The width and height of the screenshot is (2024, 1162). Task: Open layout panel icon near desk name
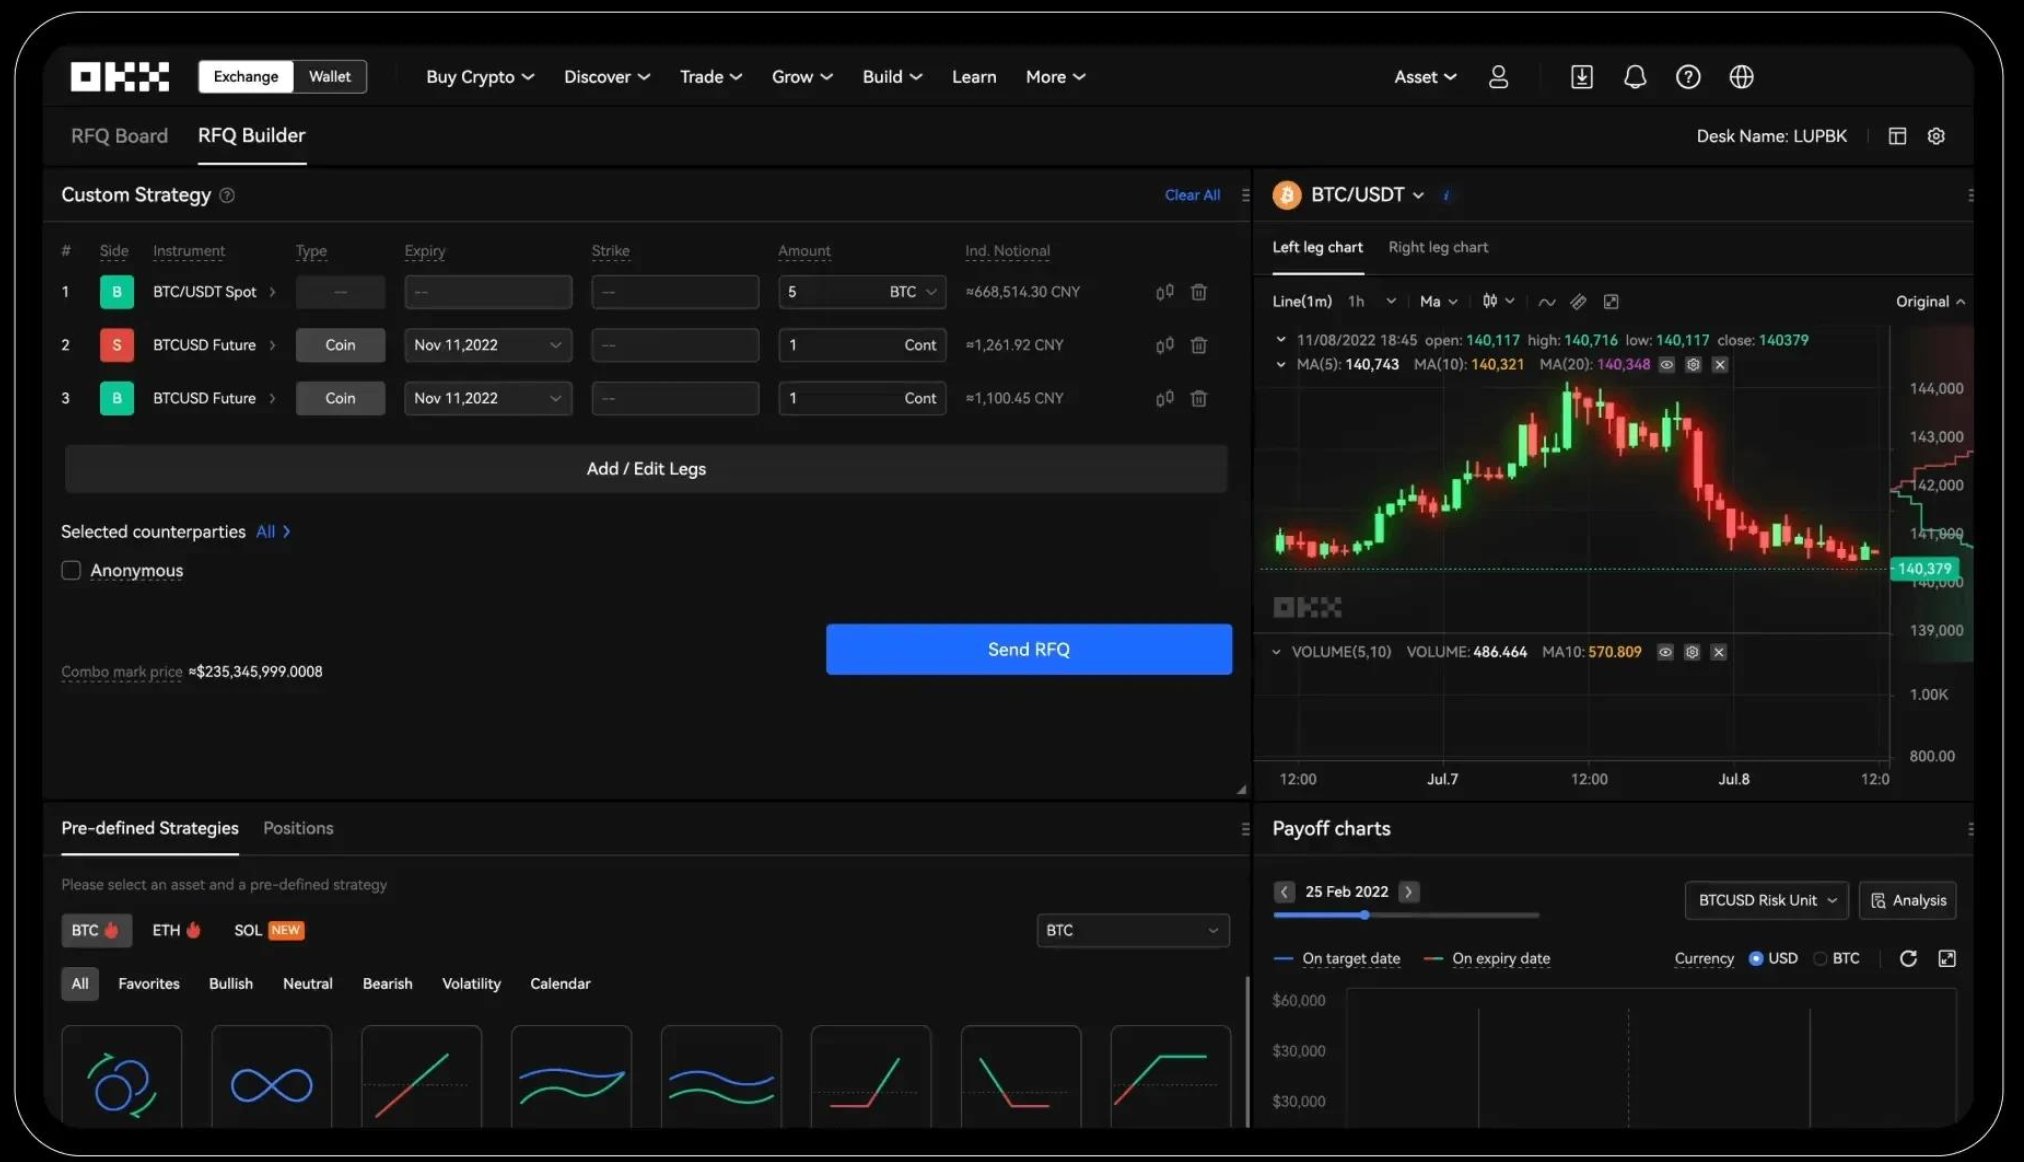point(1896,136)
